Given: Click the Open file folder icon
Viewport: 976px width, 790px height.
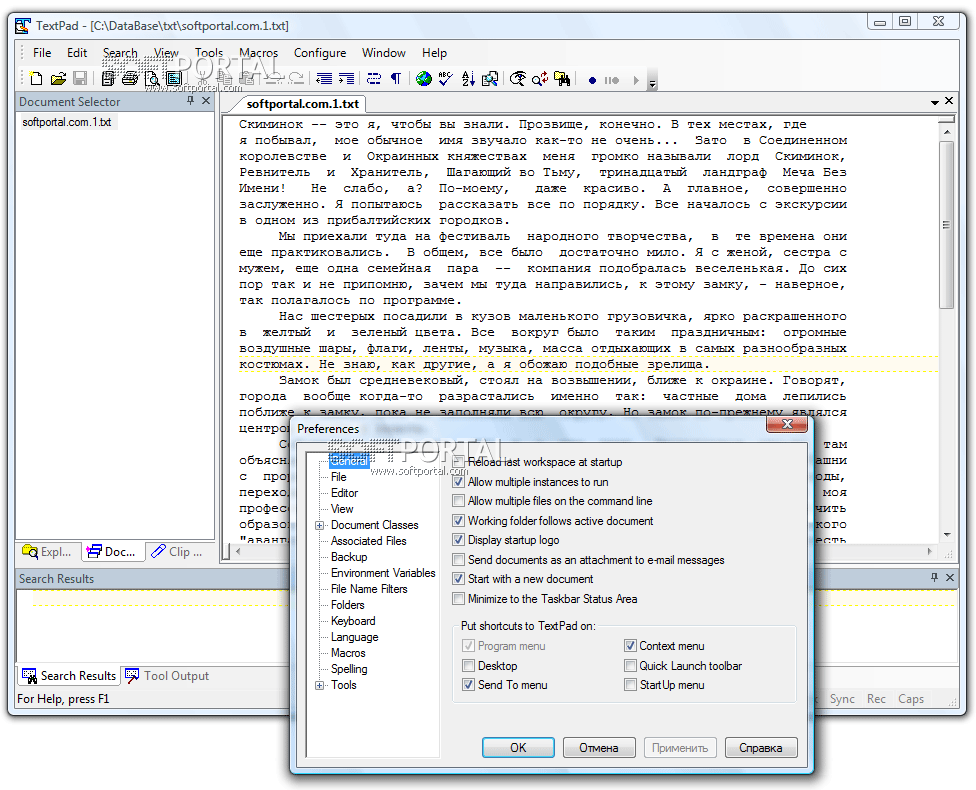Looking at the screenshot, I should 58,79.
